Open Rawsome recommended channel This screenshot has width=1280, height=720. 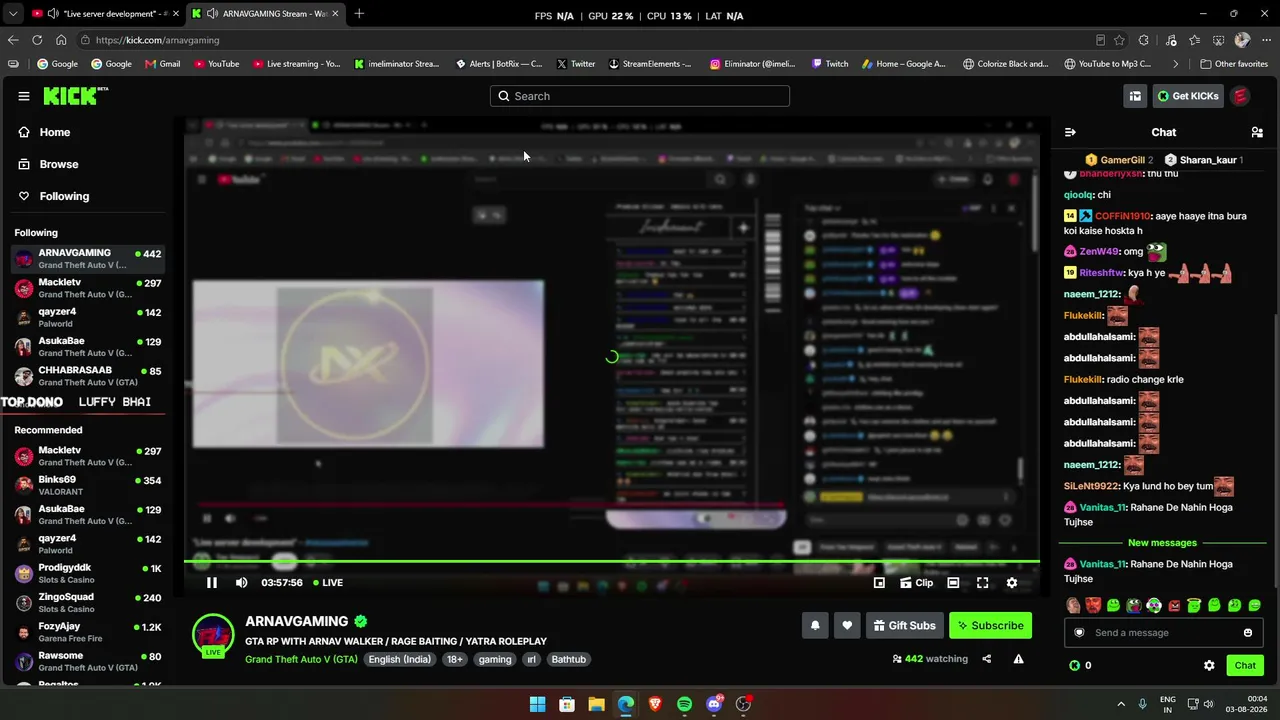click(x=88, y=661)
